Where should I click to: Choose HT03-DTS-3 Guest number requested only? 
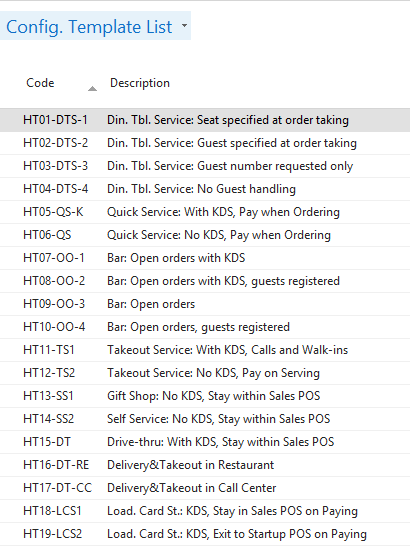coord(205,166)
